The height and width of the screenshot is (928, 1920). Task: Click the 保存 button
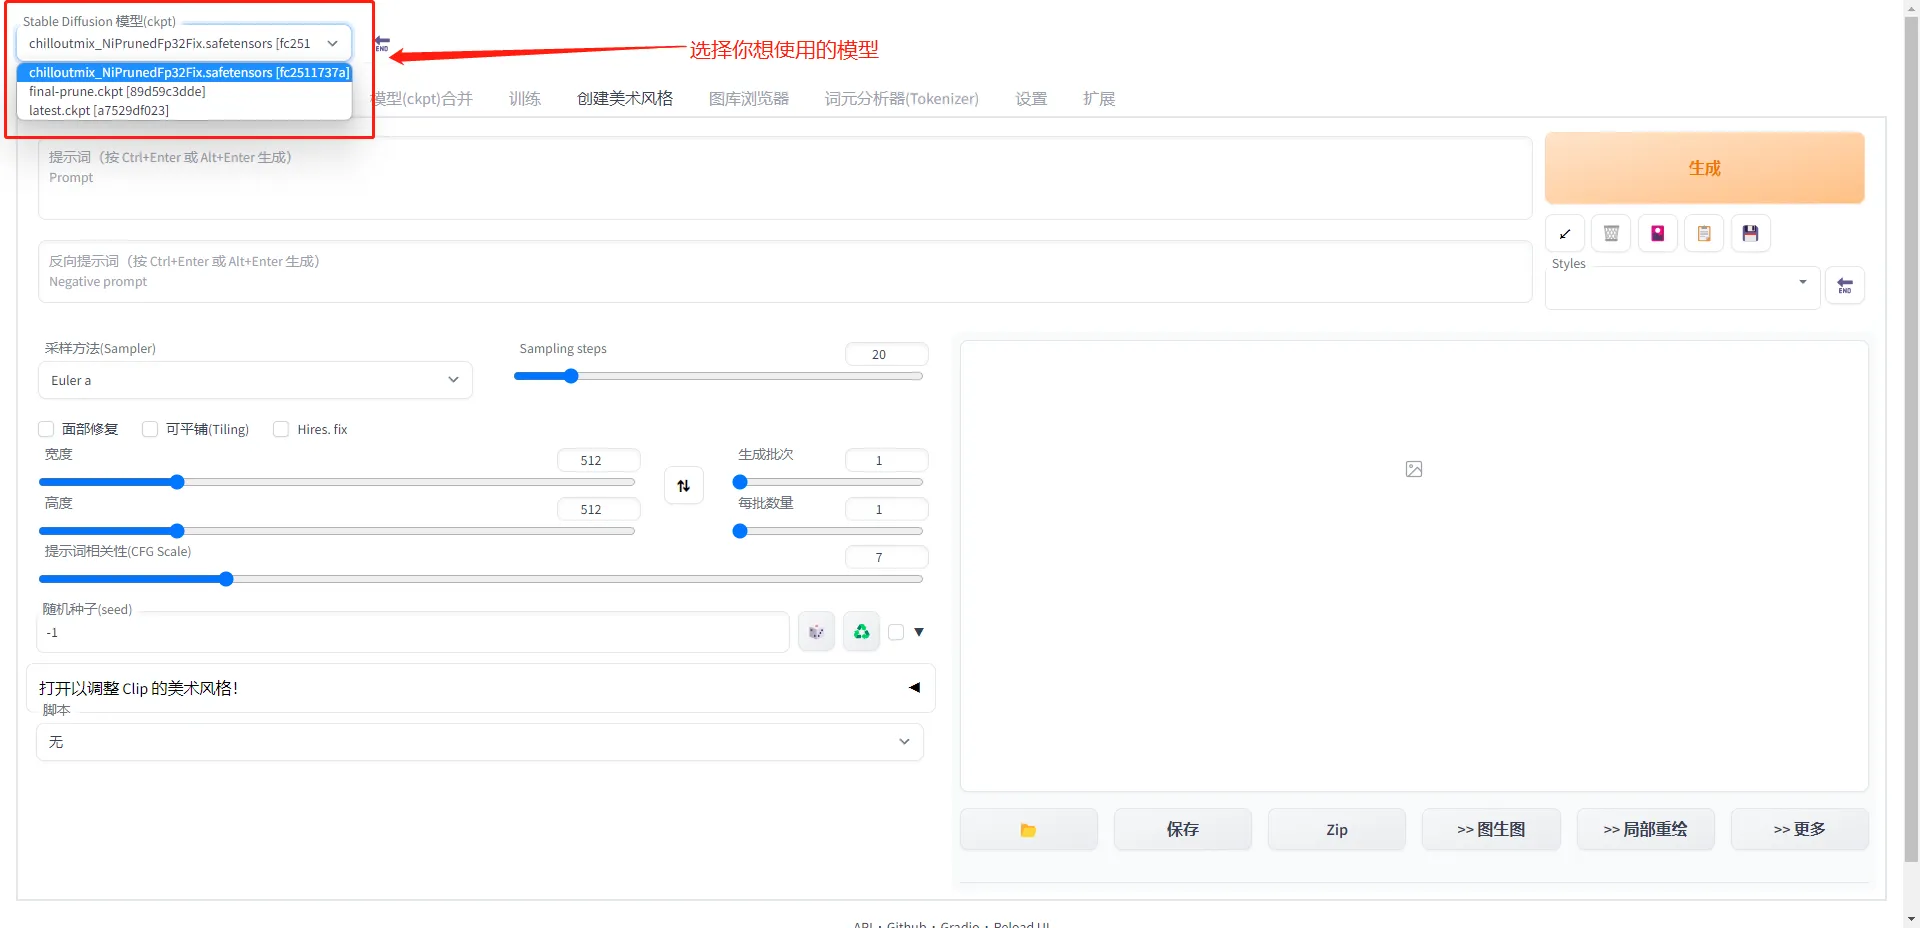click(x=1183, y=830)
